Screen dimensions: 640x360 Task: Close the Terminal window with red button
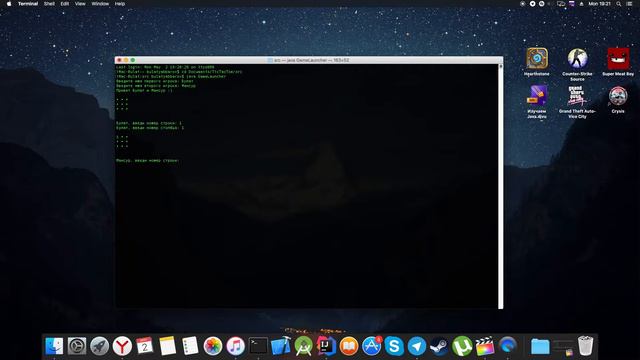(119, 60)
